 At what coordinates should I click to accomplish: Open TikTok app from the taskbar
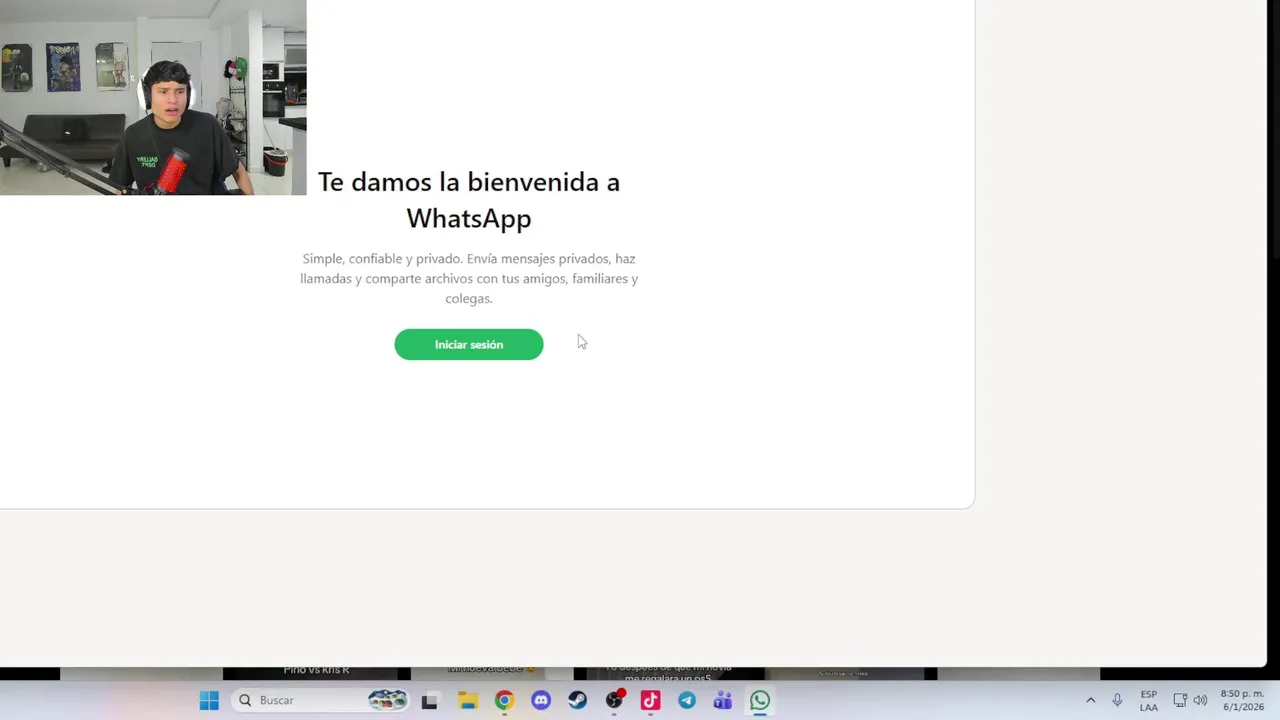pos(650,701)
